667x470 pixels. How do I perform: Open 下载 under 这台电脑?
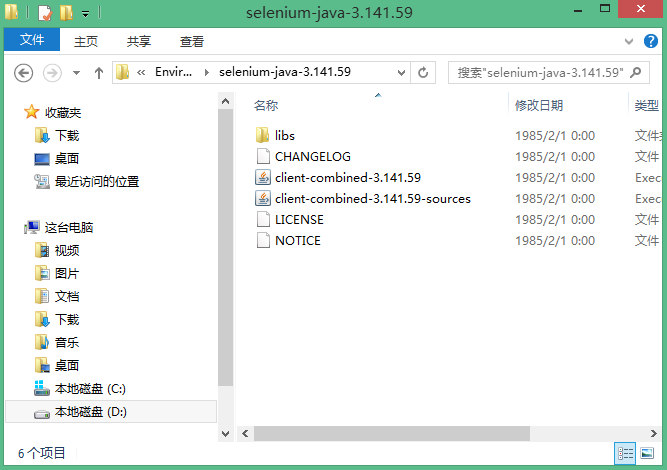coord(67,319)
